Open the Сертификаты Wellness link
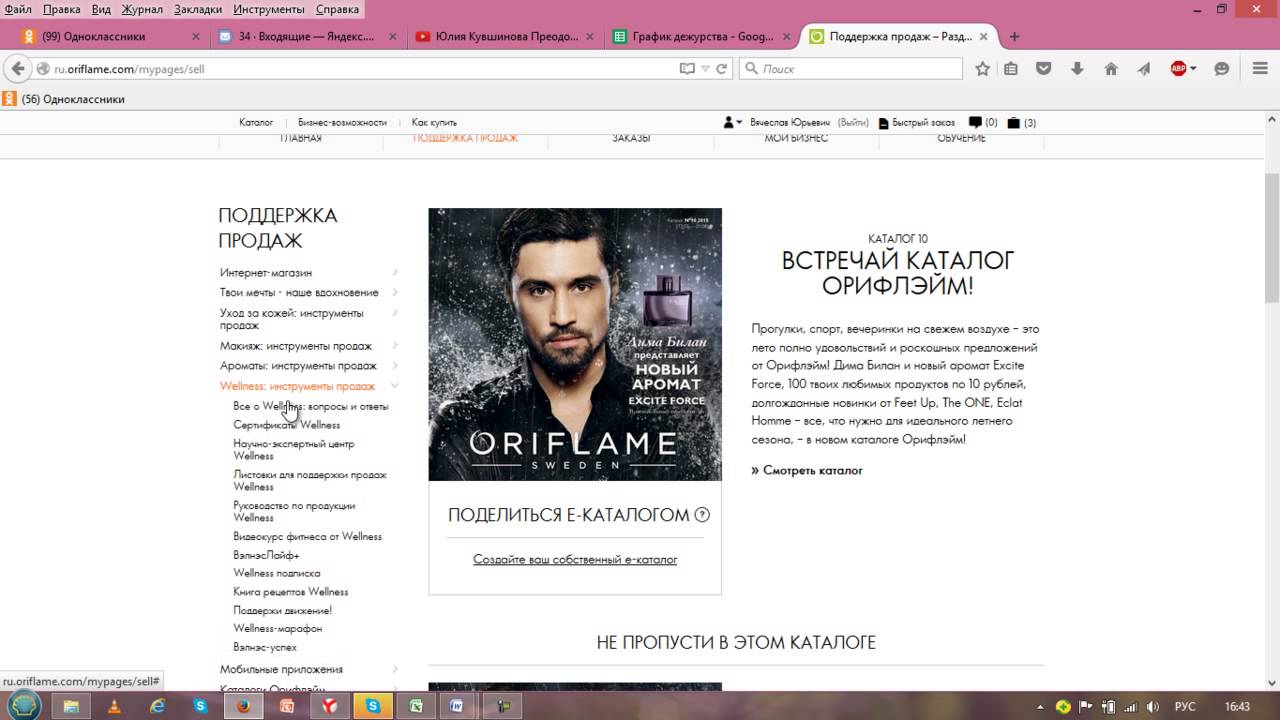The height and width of the screenshot is (720, 1280). (287, 425)
